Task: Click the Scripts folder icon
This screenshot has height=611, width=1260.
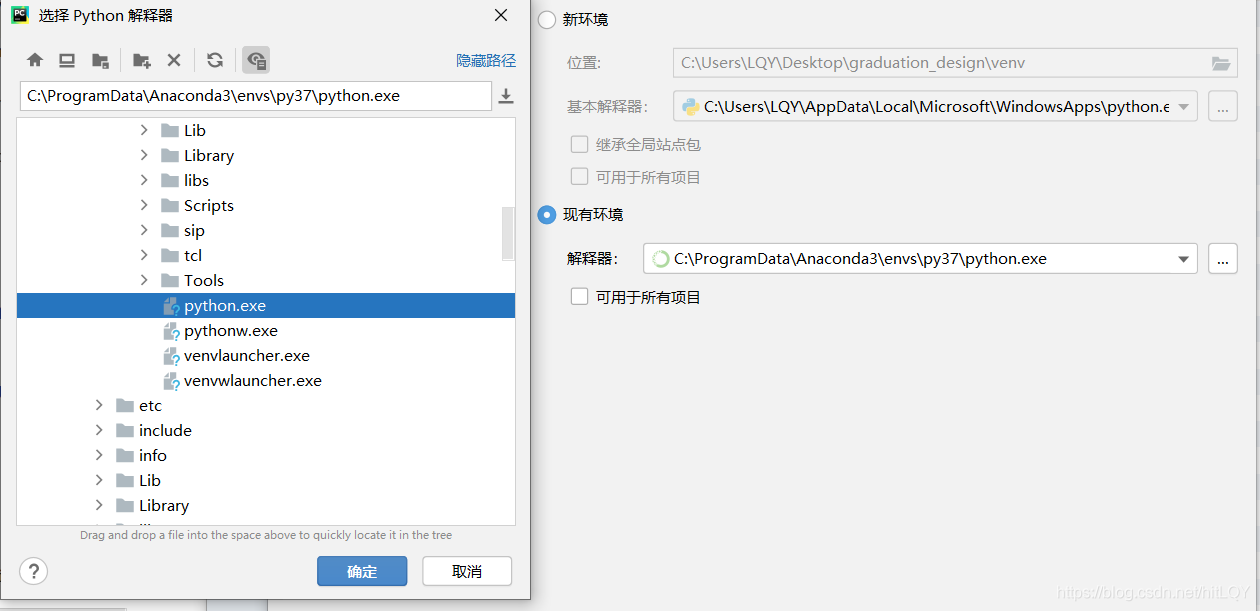Action: (x=170, y=205)
